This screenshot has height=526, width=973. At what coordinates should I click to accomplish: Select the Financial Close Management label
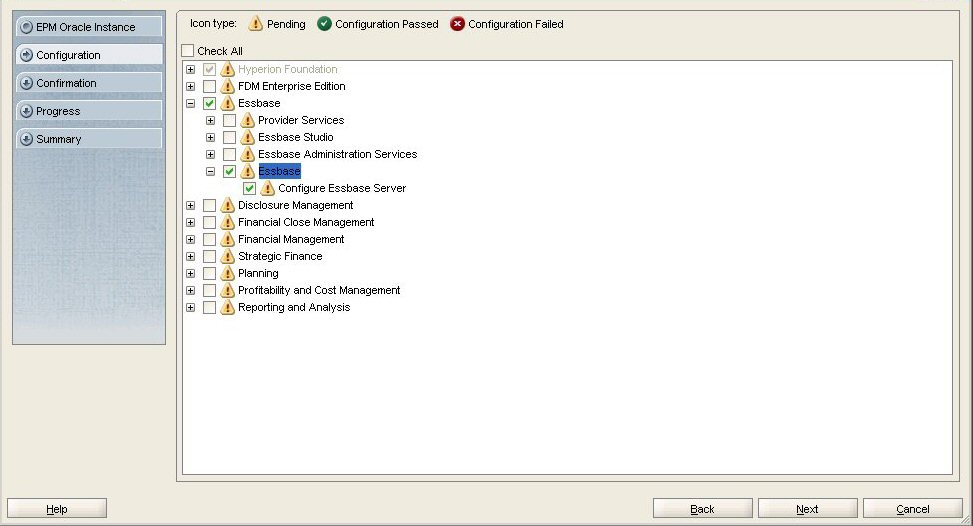306,222
